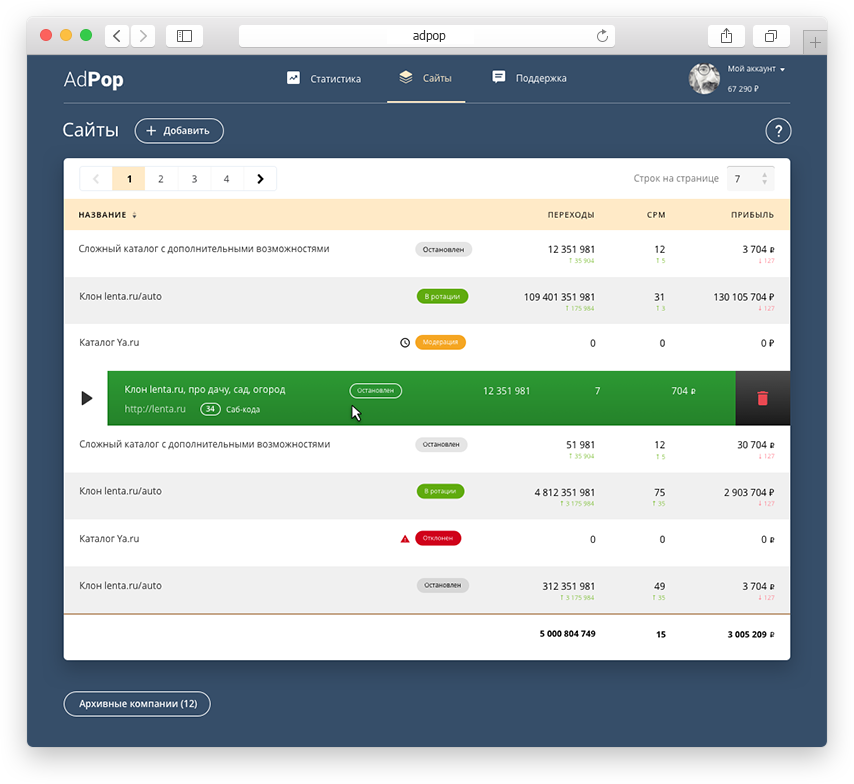
Task: Select page 1 in pagination
Action: [x=129, y=179]
